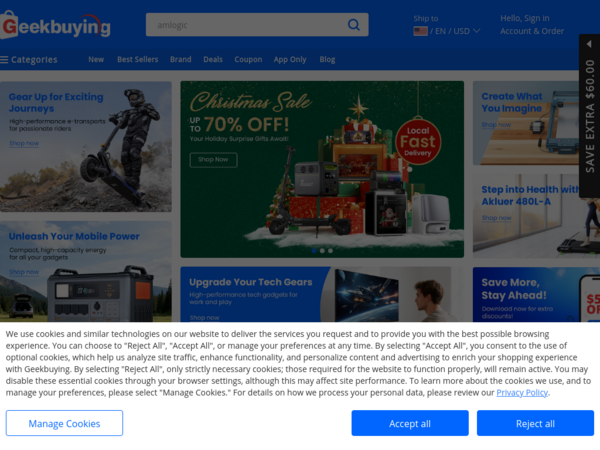Focus the amlogic search field
The height and width of the screenshot is (450, 600).
click(x=247, y=25)
